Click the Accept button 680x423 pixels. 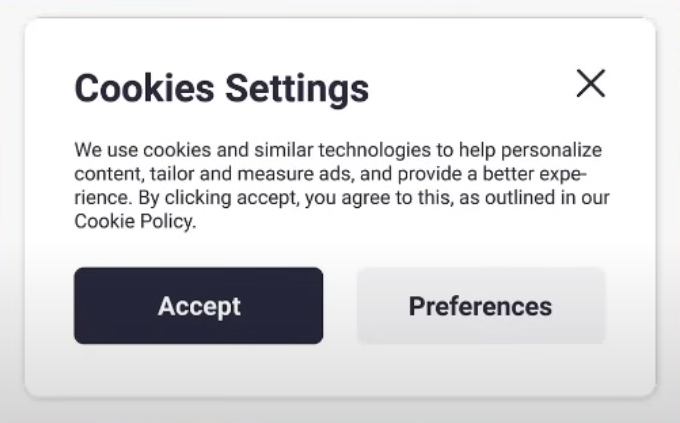(x=198, y=306)
